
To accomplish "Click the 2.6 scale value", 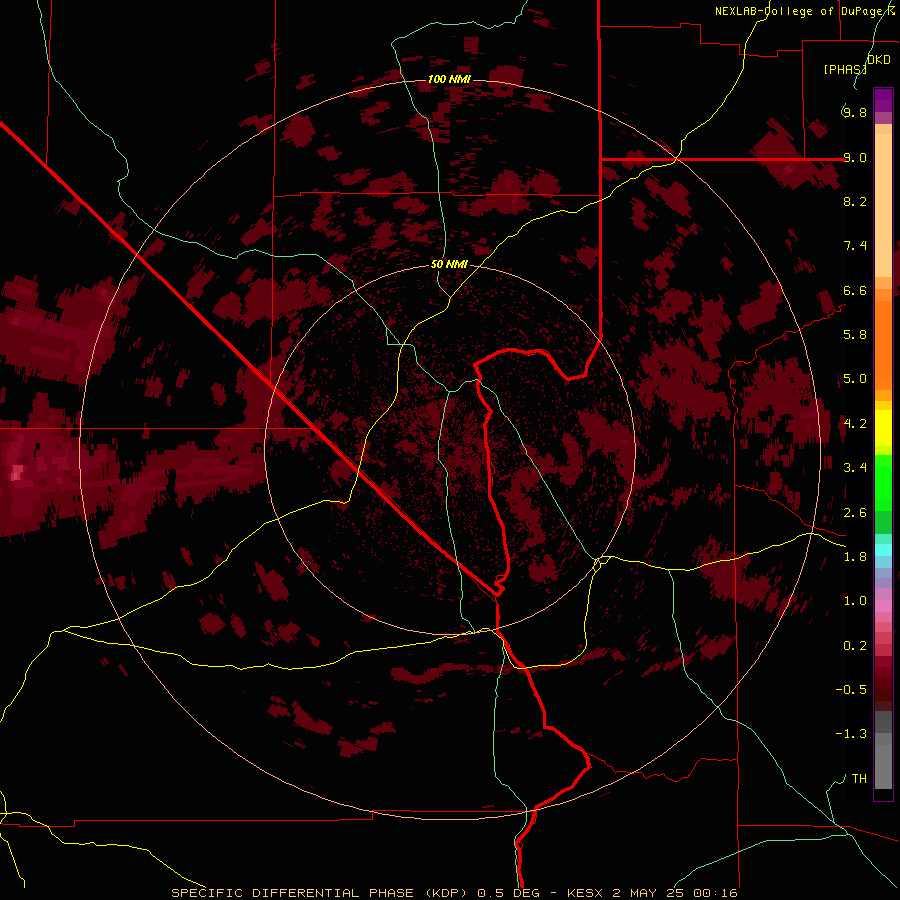I will click(x=855, y=513).
